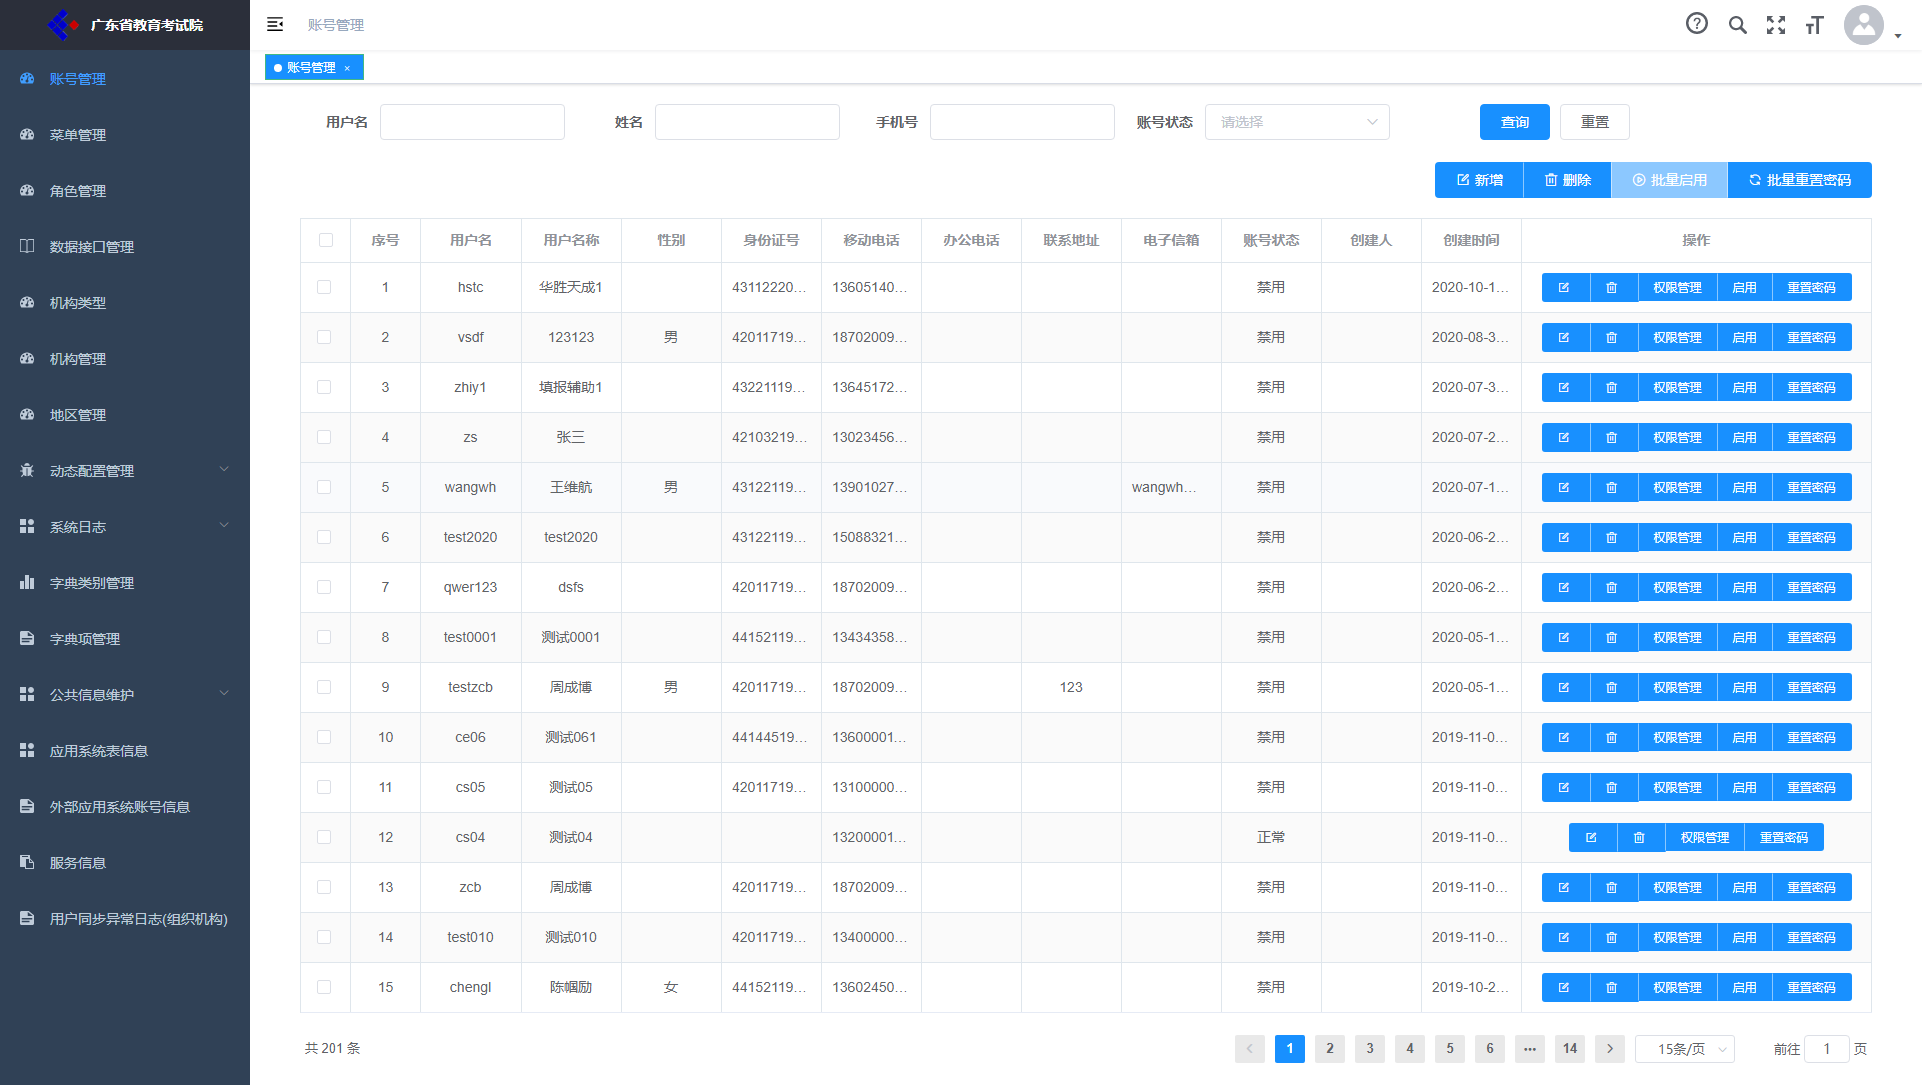The image size is (1922, 1085).
Task: Open the 账号状态 dropdown
Action: tap(1297, 122)
